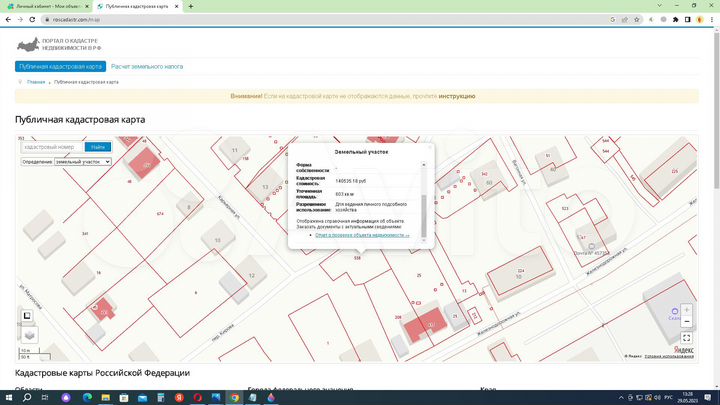Select the Публичная кадастровая карта tab
The image size is (720, 405).
click(x=60, y=66)
